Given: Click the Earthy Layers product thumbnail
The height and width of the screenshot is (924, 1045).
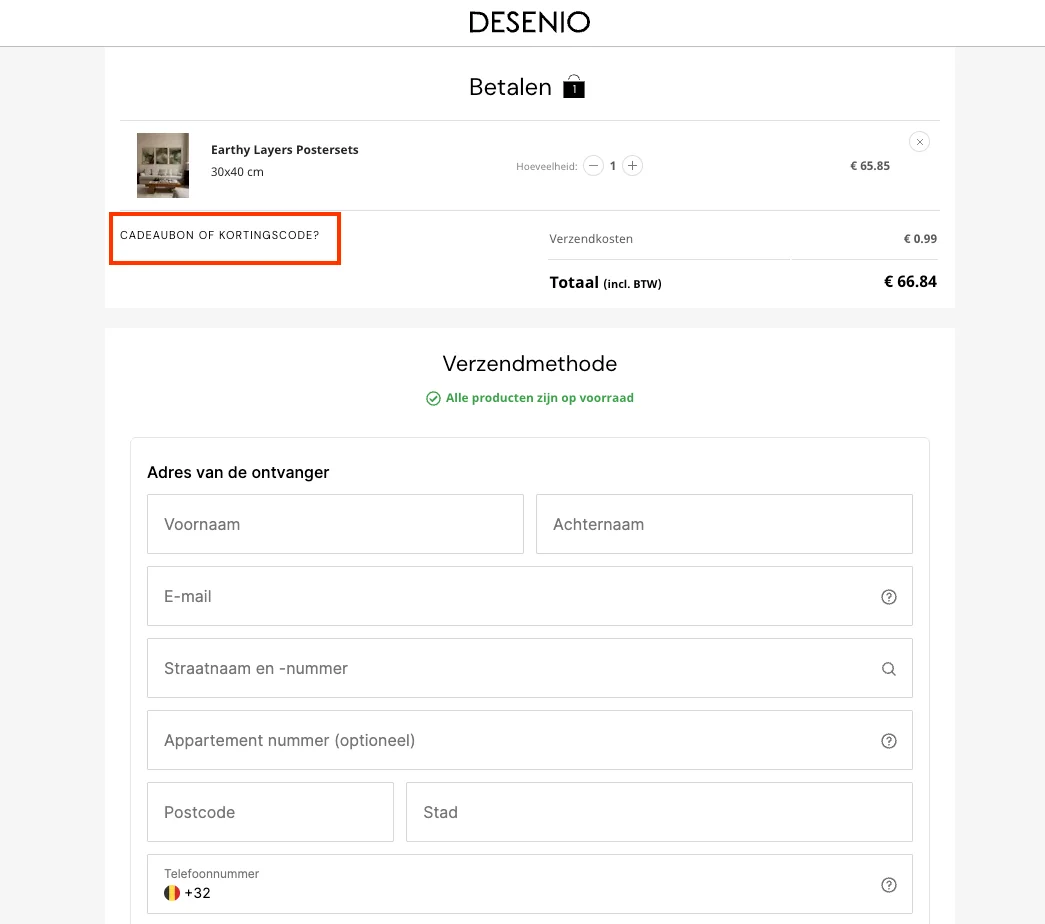Looking at the screenshot, I should (x=163, y=165).
